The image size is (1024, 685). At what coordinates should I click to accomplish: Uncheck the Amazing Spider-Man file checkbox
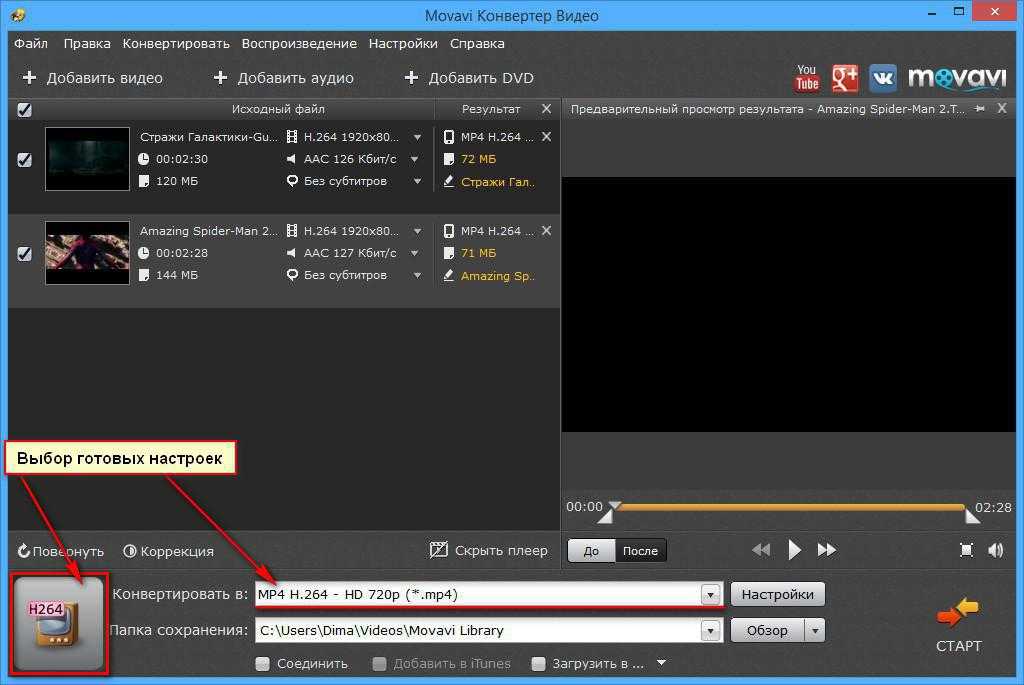coord(25,254)
